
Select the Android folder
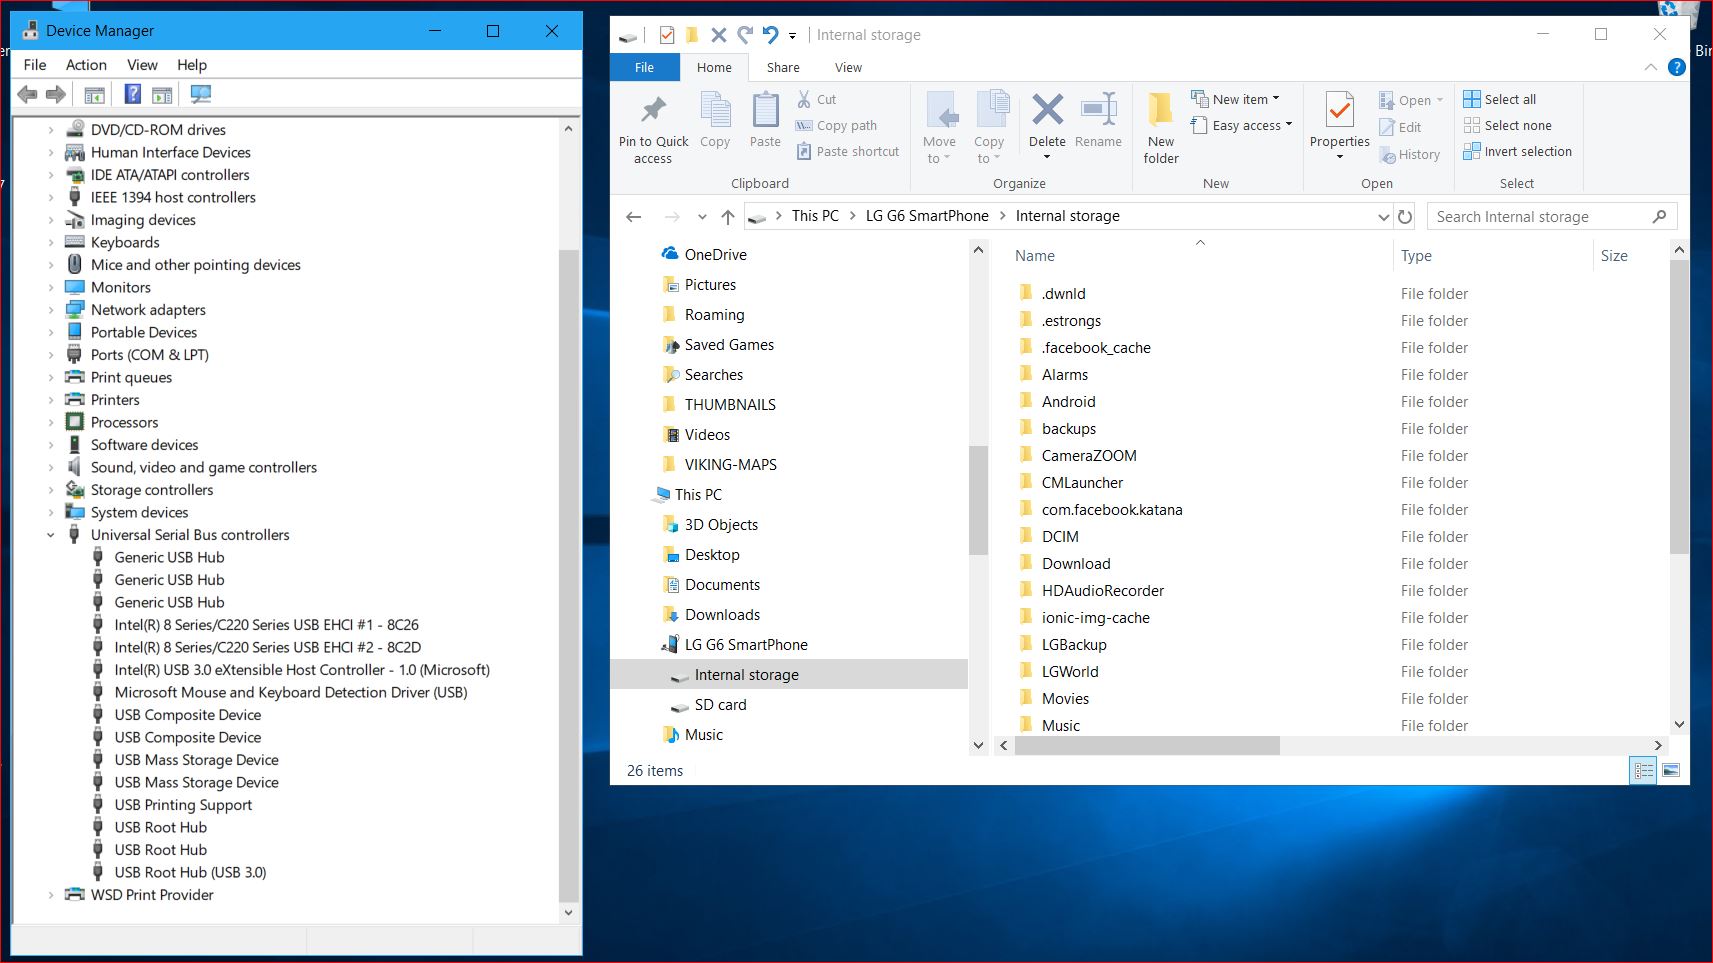point(1068,402)
